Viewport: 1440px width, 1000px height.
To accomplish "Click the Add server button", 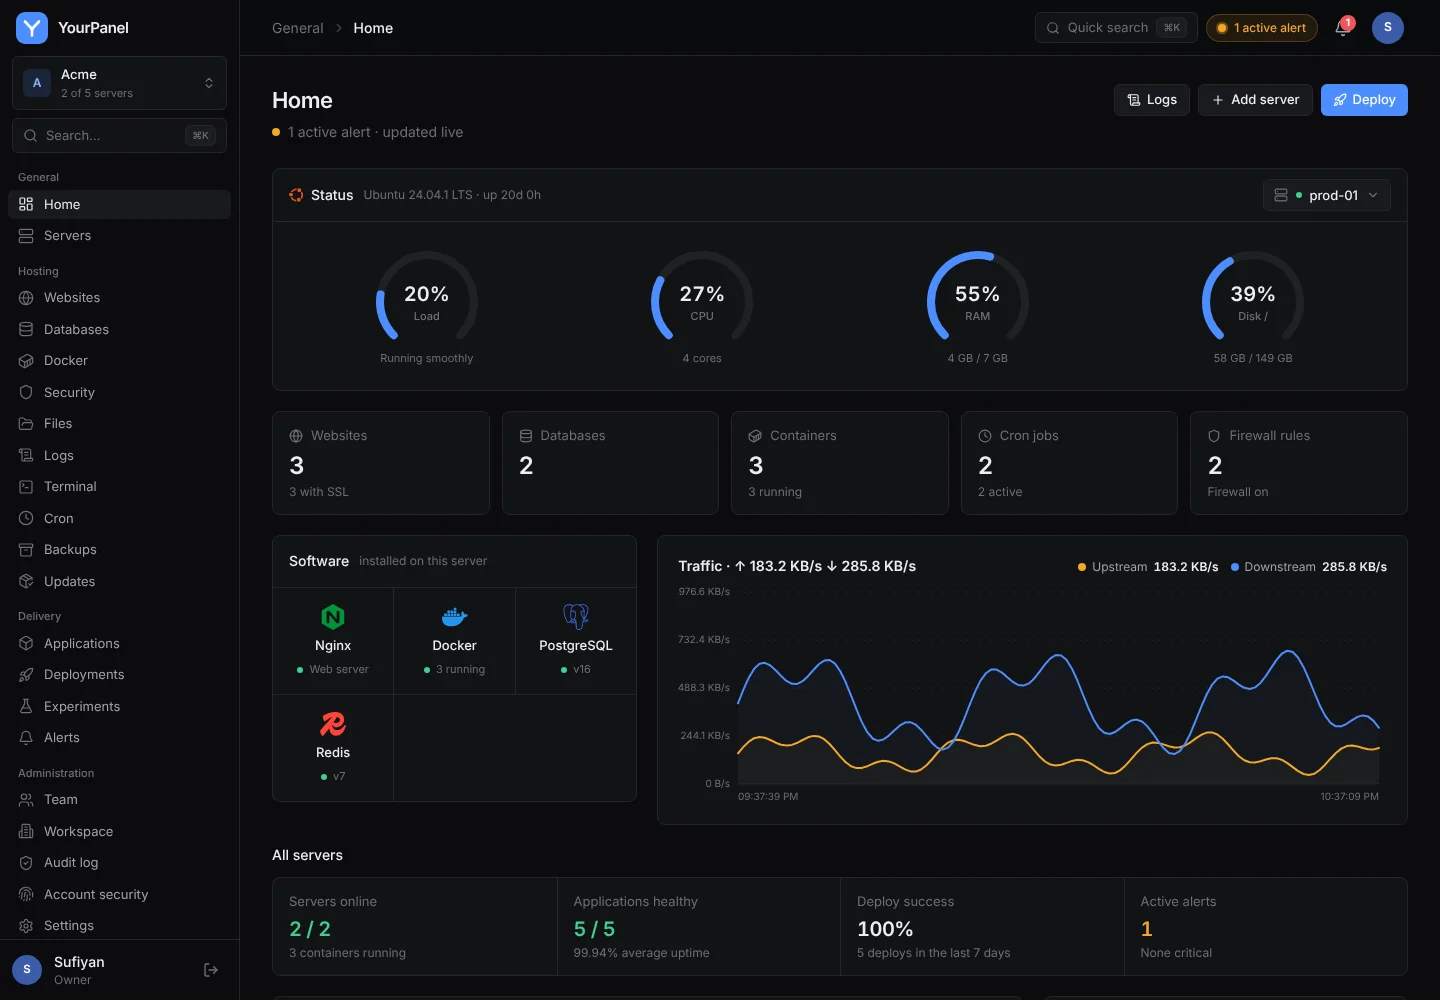I will point(1255,100).
